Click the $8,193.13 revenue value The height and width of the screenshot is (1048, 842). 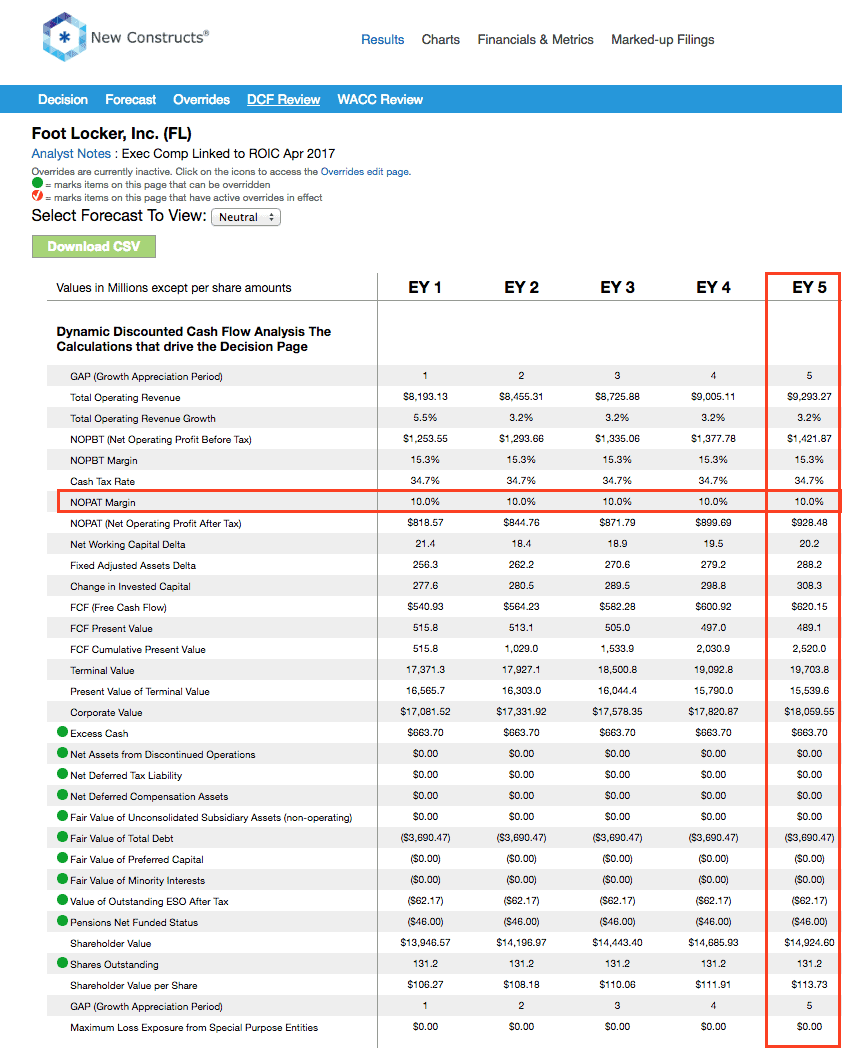[425, 397]
